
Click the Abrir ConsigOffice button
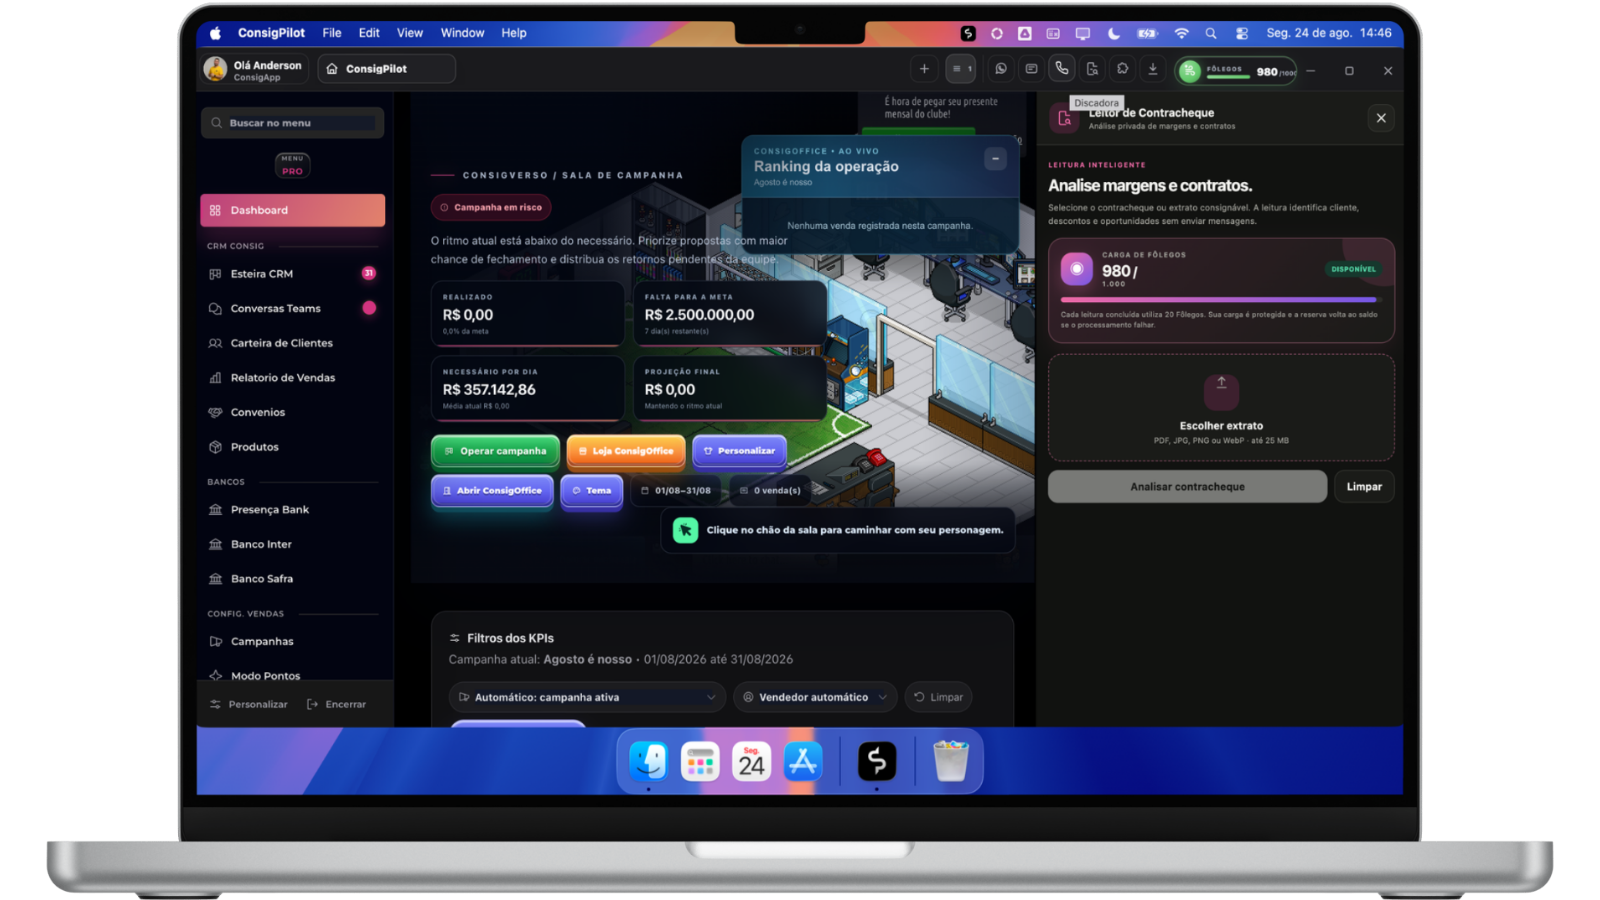coord(492,491)
